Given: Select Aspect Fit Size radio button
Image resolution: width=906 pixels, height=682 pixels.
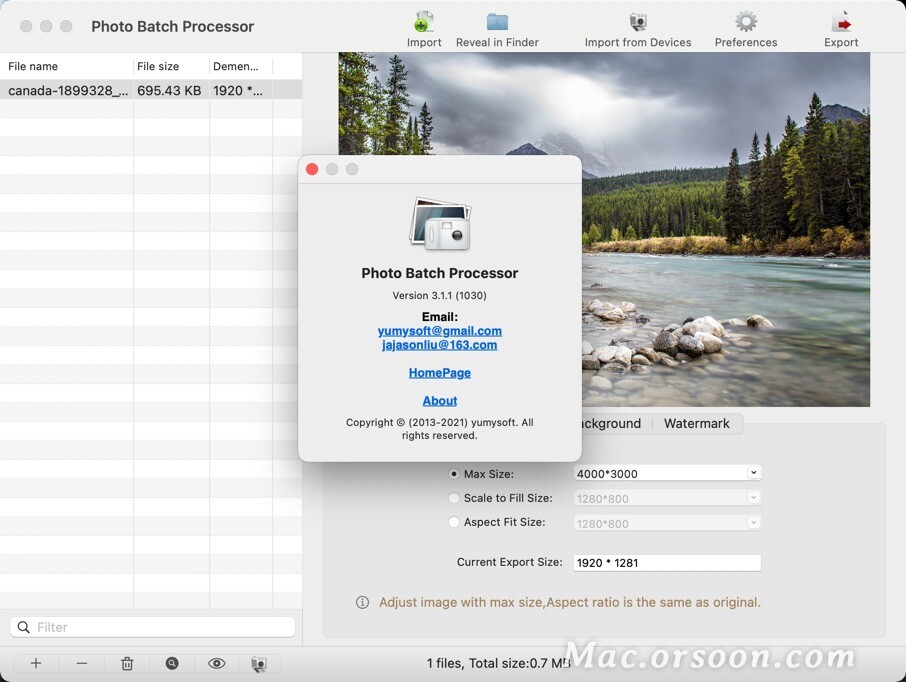Looking at the screenshot, I should click(454, 522).
